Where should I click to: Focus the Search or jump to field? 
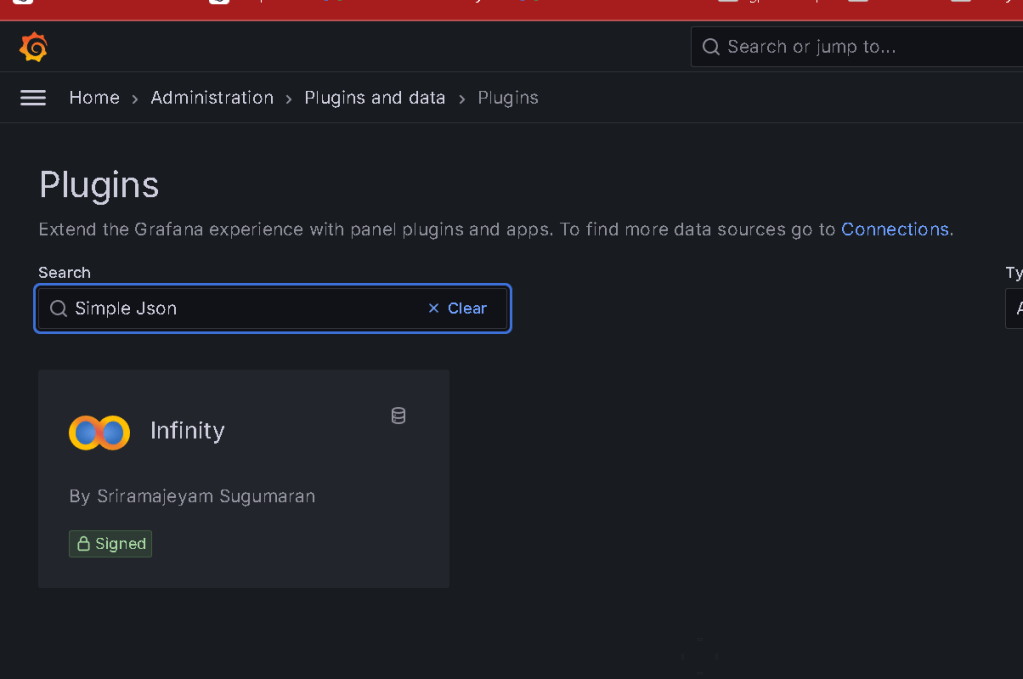tap(857, 47)
